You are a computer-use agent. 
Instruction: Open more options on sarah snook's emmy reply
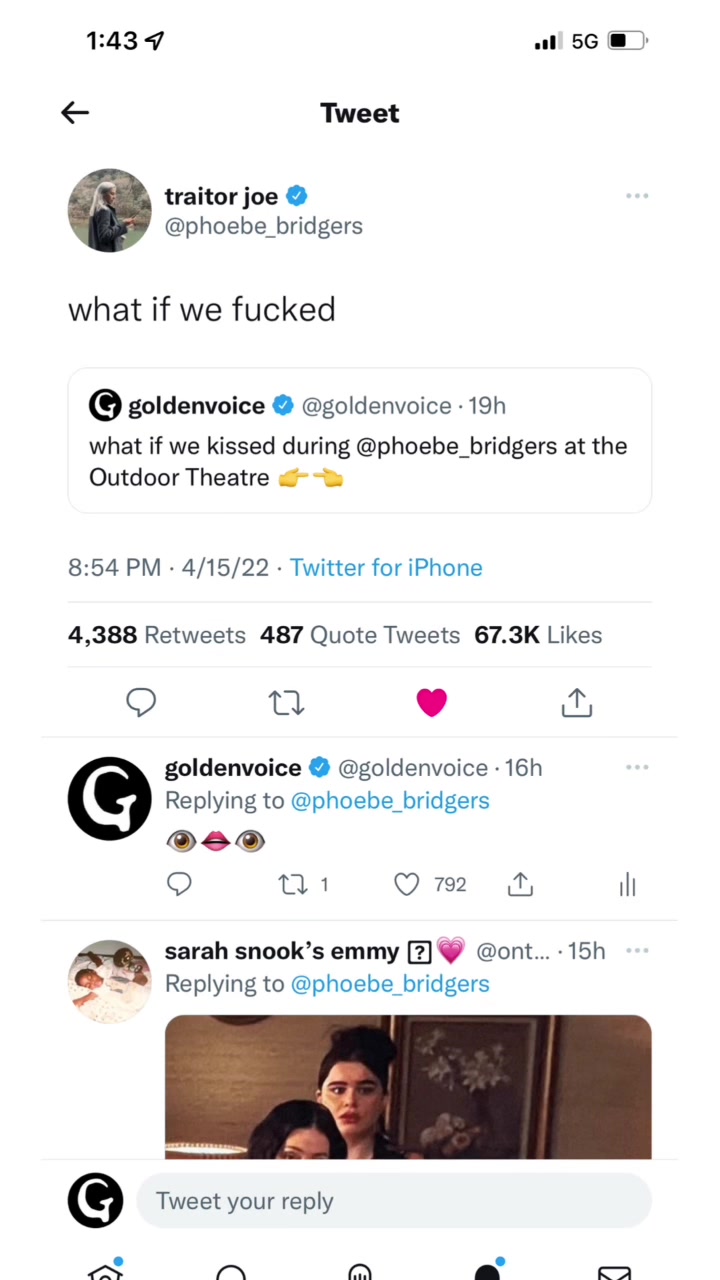point(637,950)
